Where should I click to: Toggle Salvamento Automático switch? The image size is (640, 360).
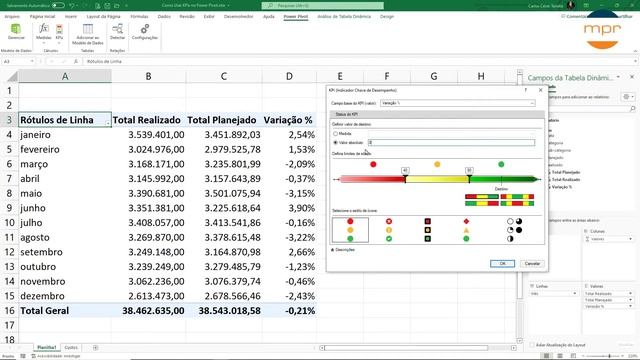click(x=58, y=6)
